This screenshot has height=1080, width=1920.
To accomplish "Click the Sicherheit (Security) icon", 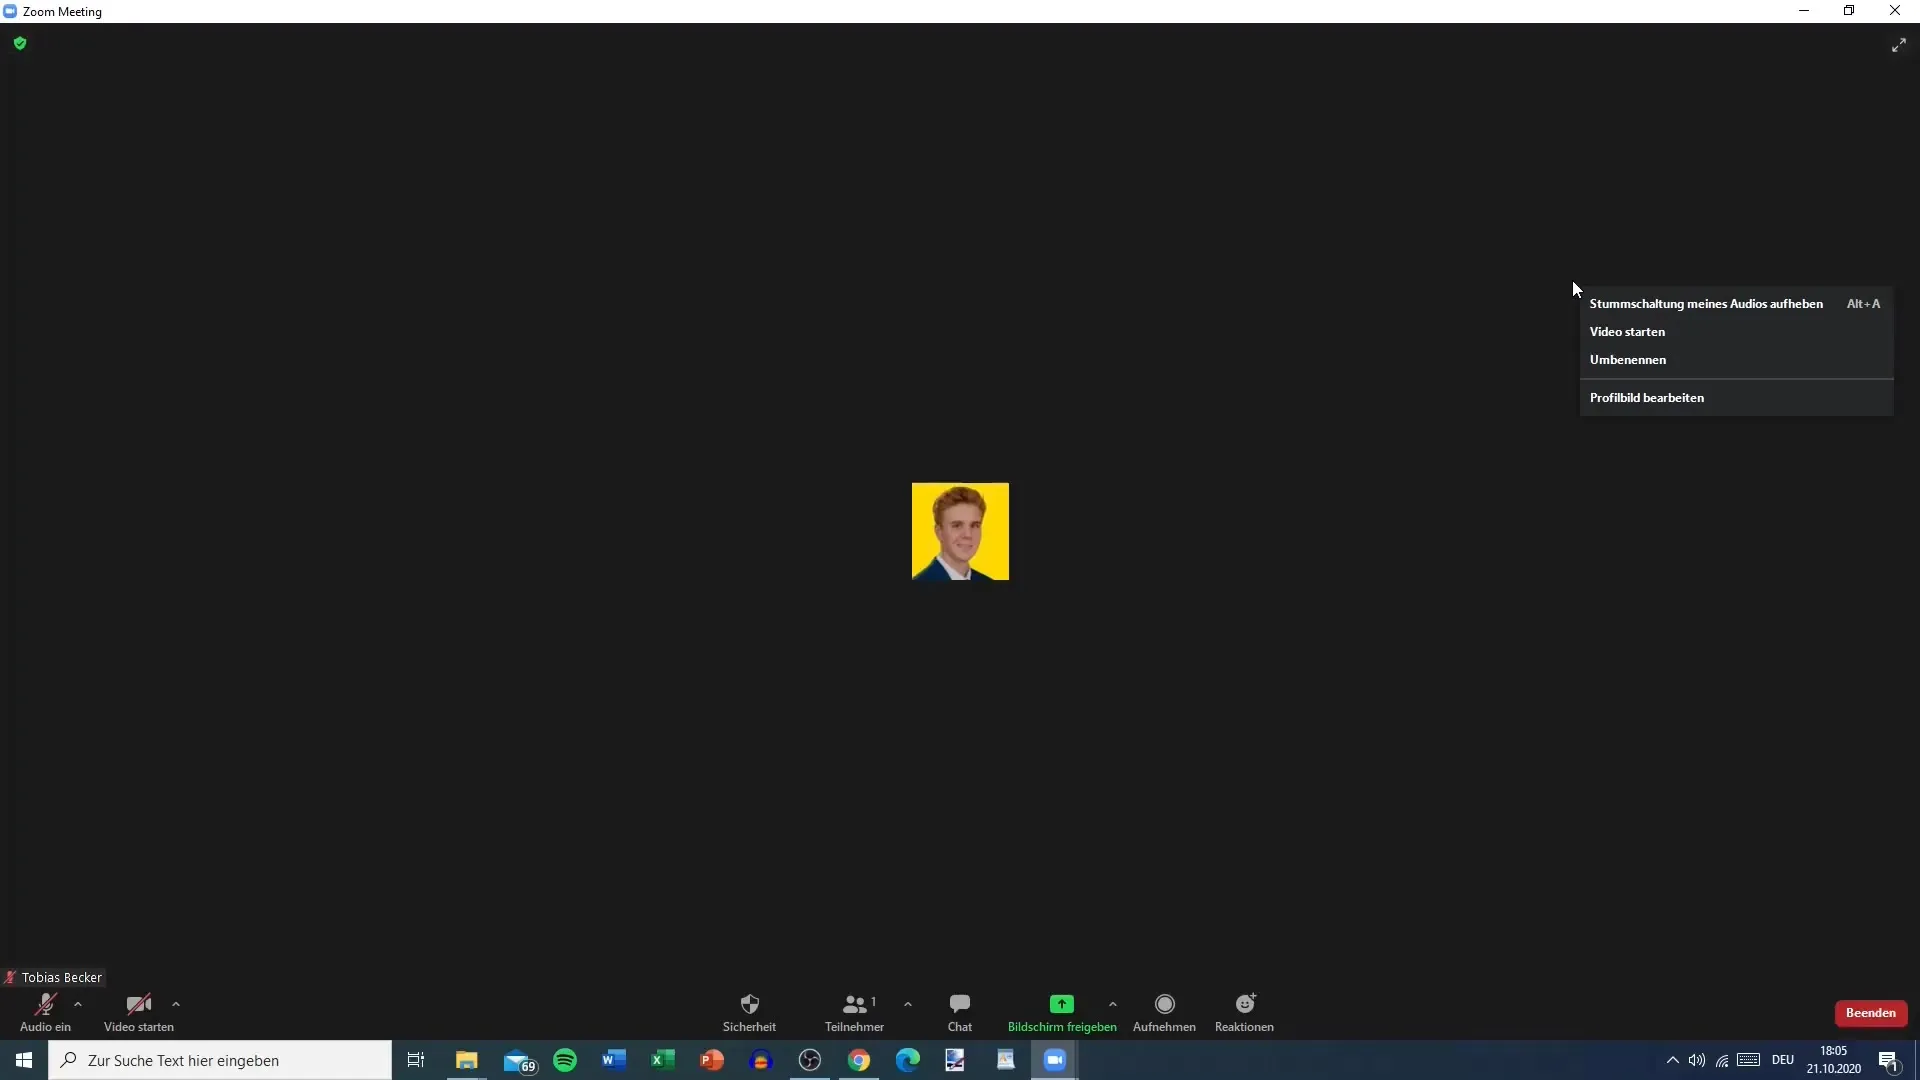I will click(748, 1004).
